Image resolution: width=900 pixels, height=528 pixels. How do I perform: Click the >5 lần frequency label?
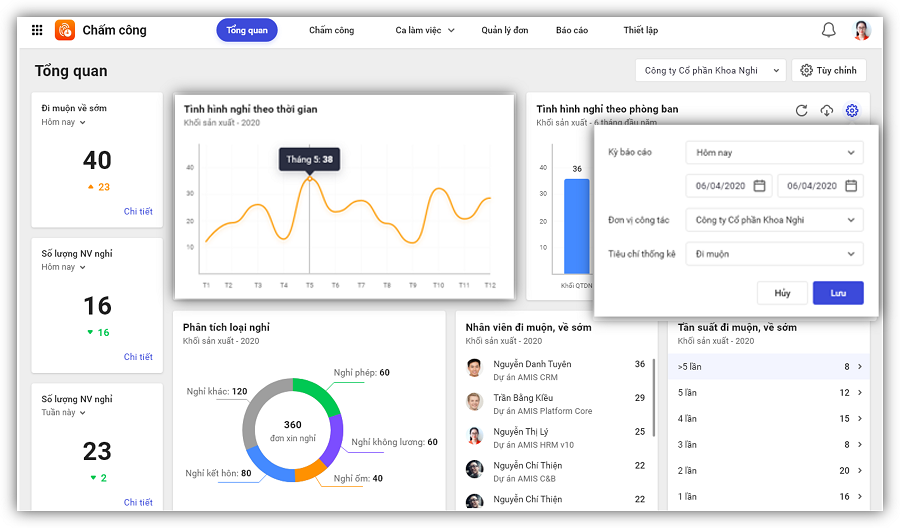689,366
